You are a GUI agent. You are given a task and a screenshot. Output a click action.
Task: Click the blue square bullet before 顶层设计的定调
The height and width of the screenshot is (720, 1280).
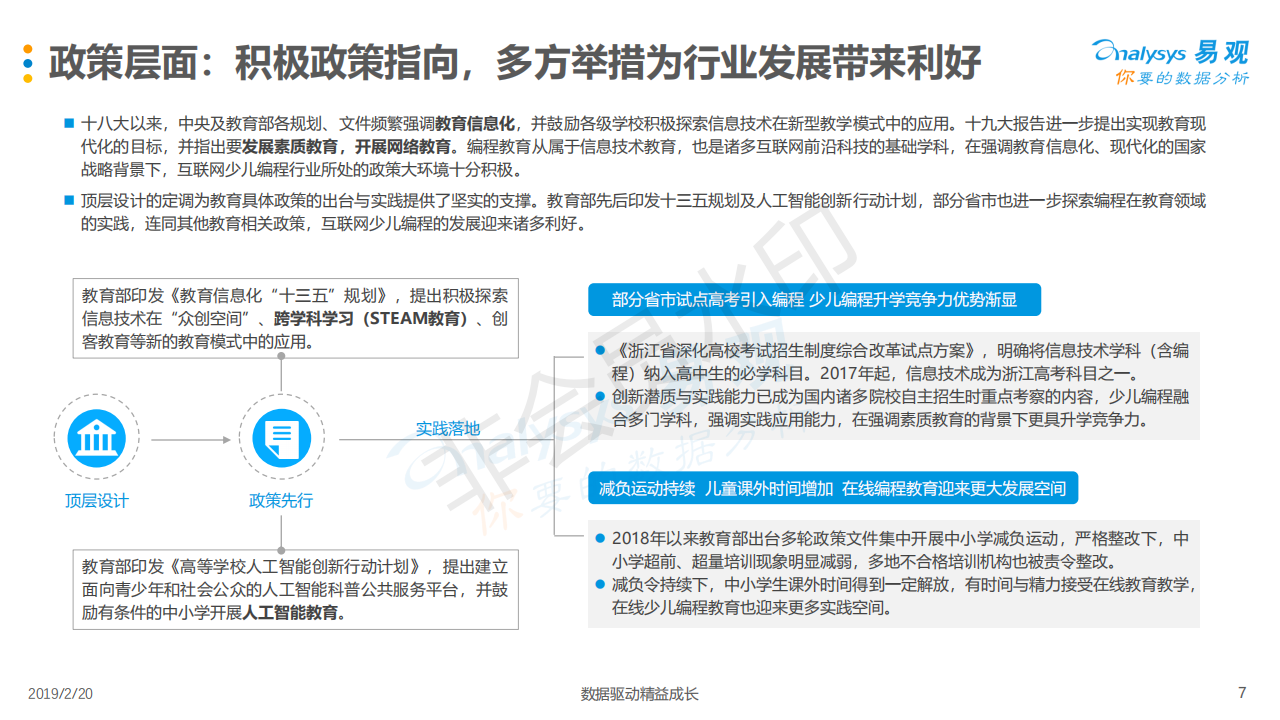pyautogui.click(x=69, y=200)
